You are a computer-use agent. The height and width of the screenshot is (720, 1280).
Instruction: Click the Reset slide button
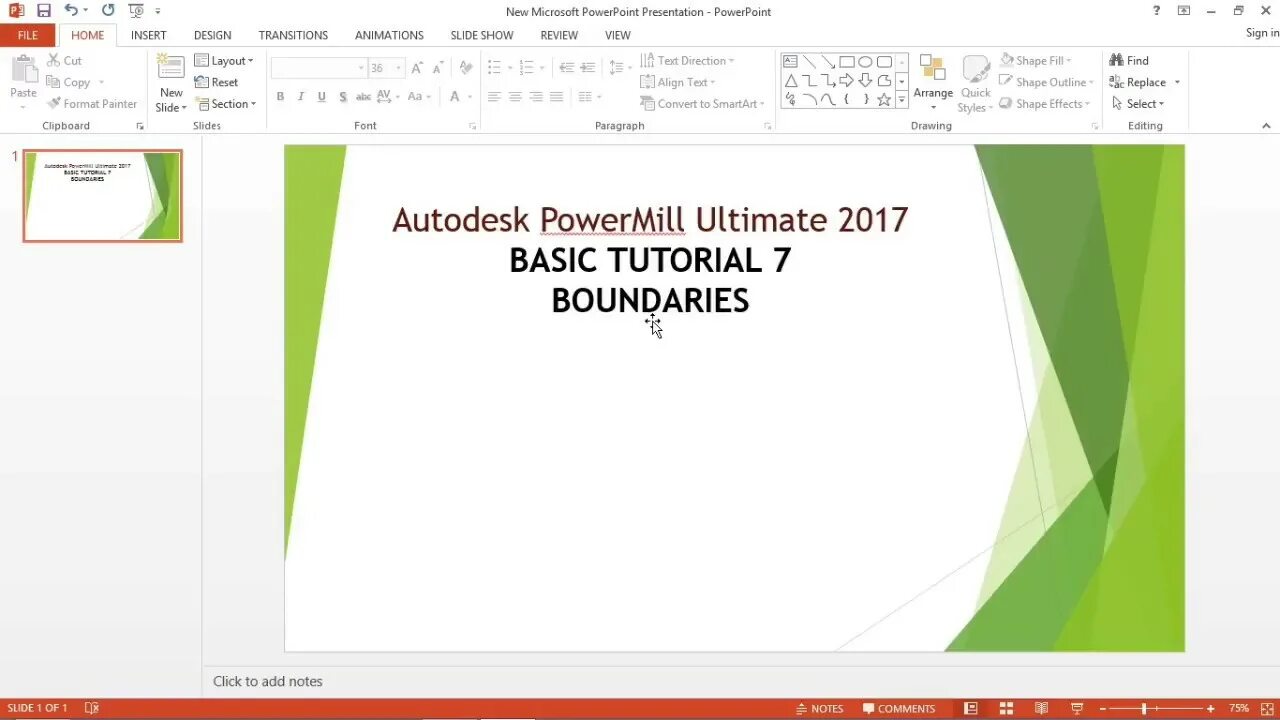[216, 82]
